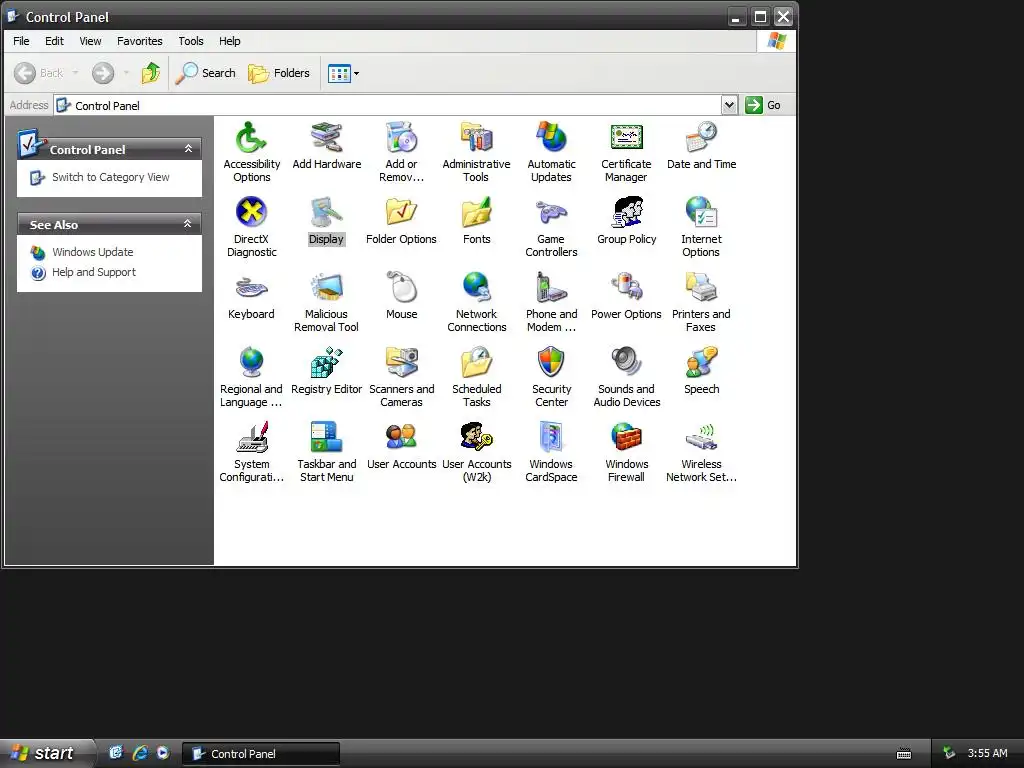Click the network tray icon beside the clock

tap(948, 753)
